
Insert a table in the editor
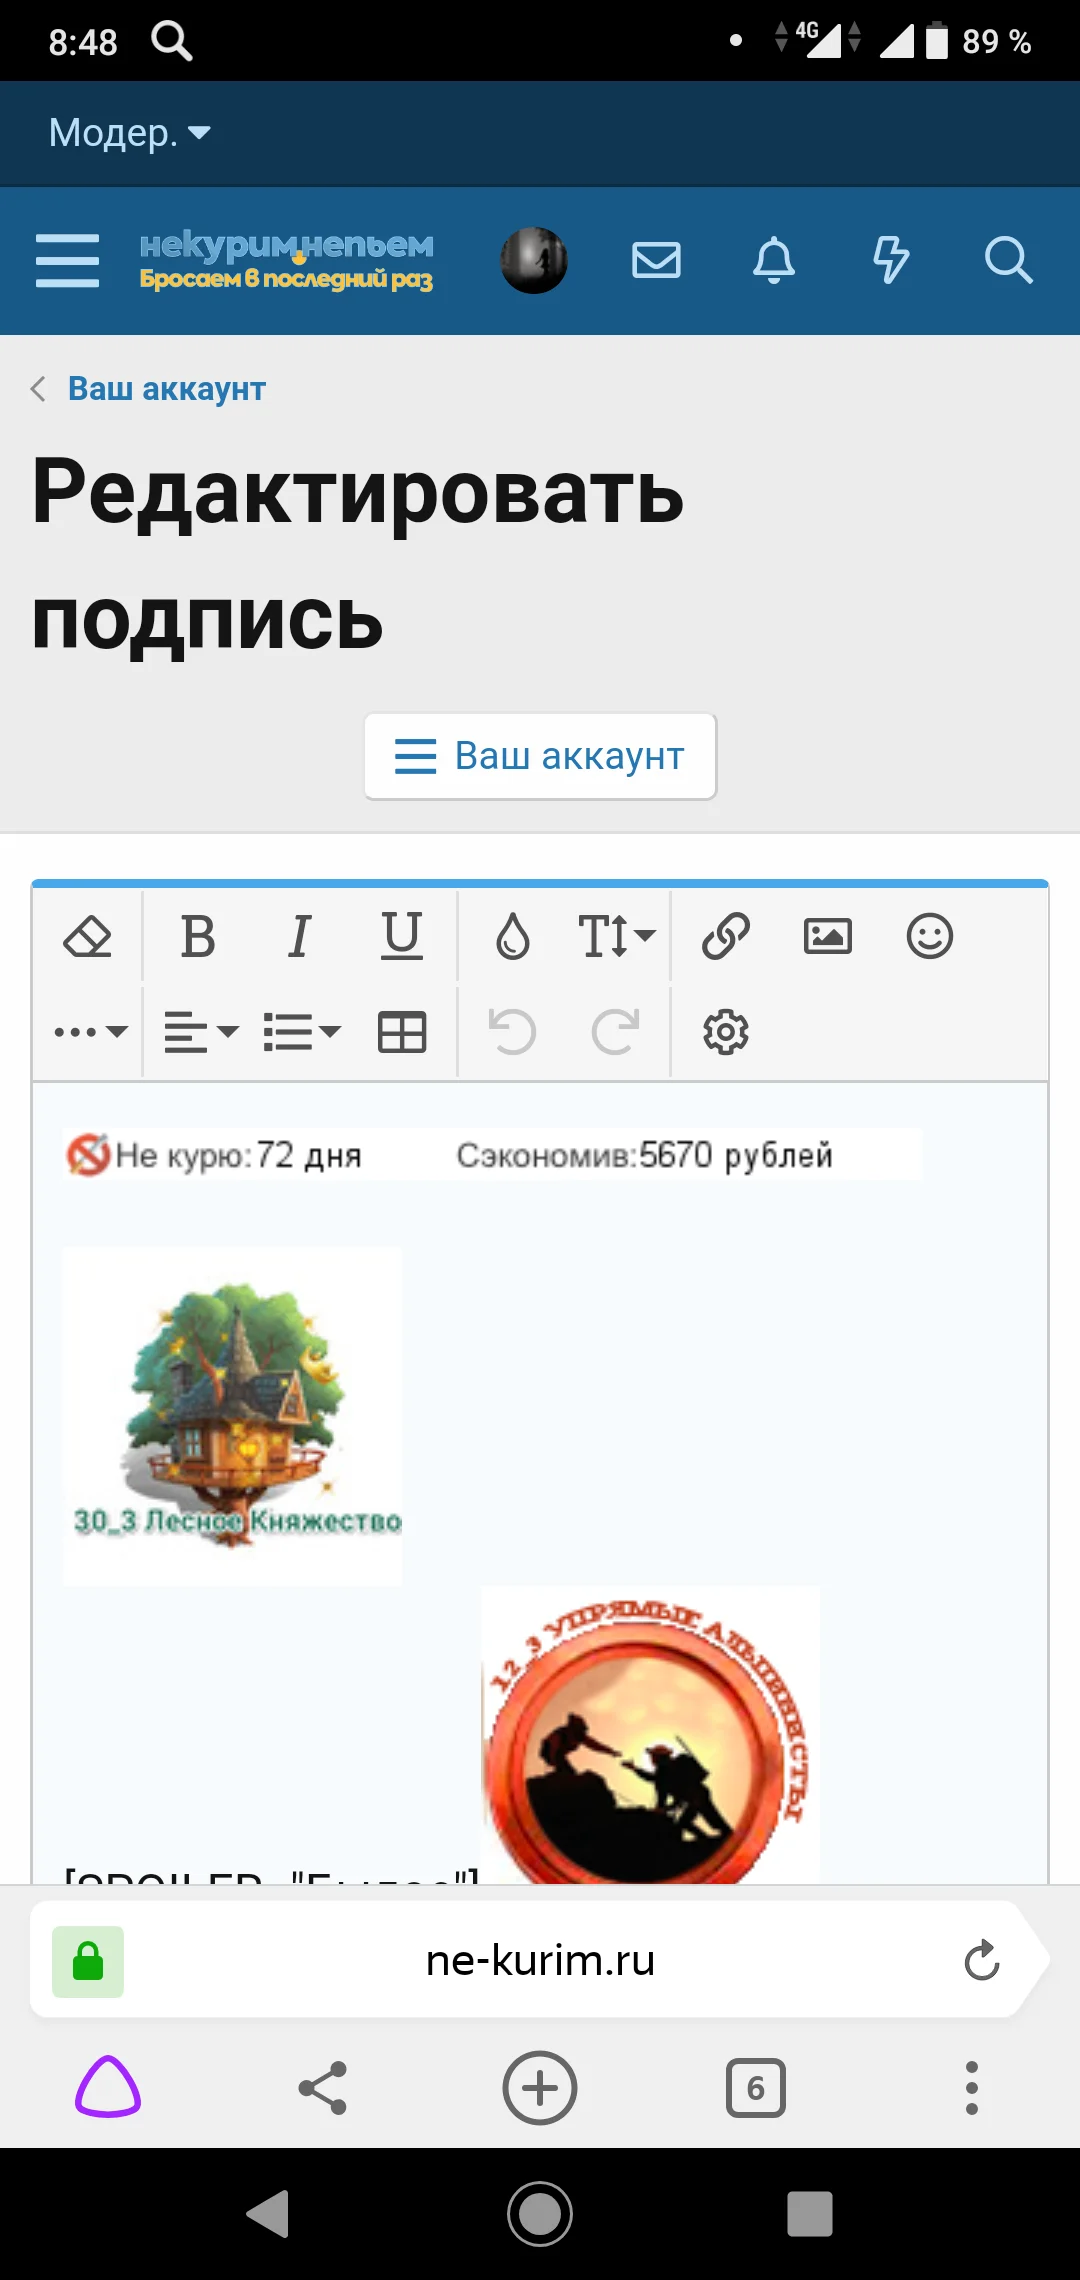[x=402, y=1032]
